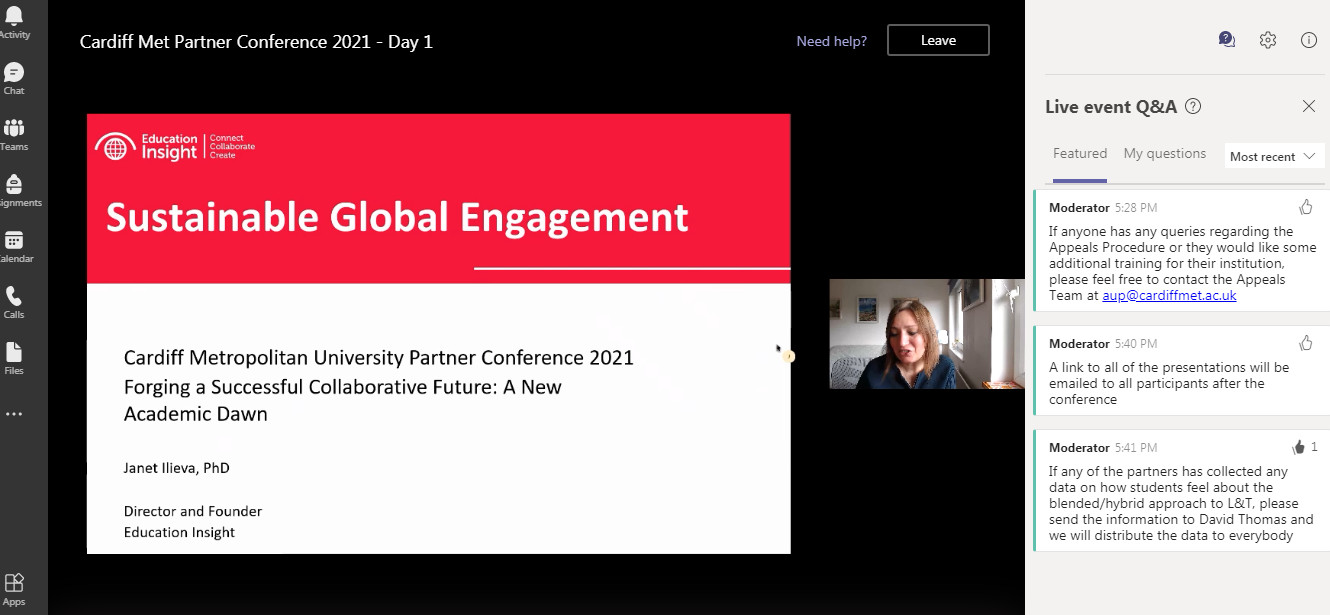Switch to the Featured tab

(1080, 154)
